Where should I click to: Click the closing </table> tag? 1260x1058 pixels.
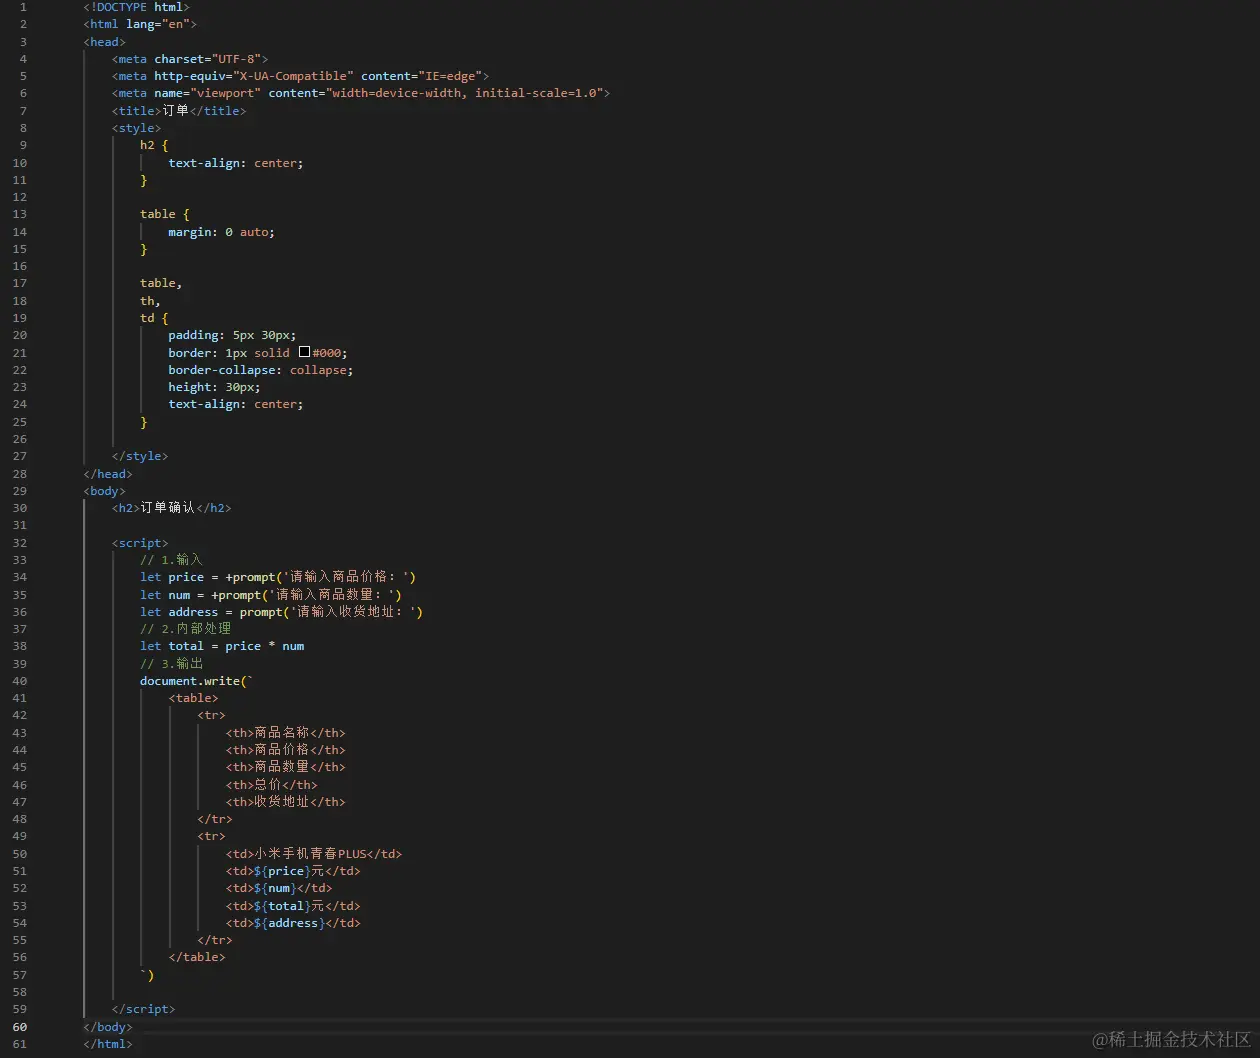[x=197, y=957]
